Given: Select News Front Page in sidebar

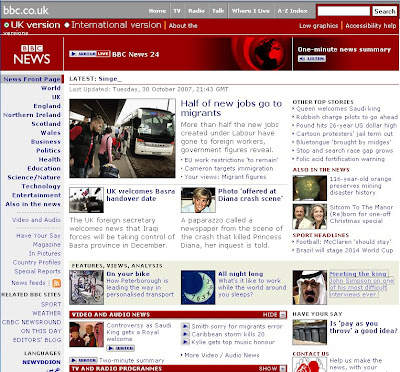Looking at the screenshot, I should click(32, 79).
